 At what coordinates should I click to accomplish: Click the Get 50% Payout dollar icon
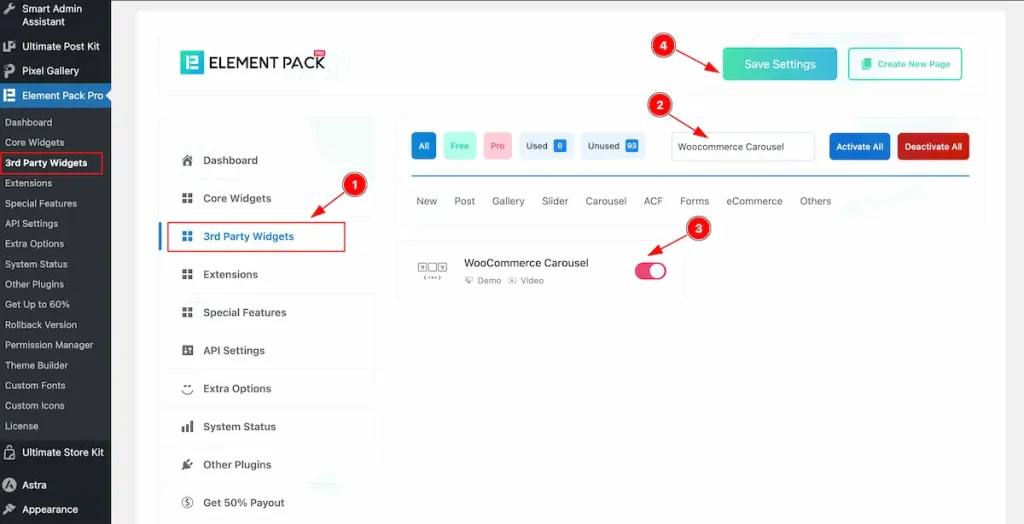pyautogui.click(x=187, y=502)
